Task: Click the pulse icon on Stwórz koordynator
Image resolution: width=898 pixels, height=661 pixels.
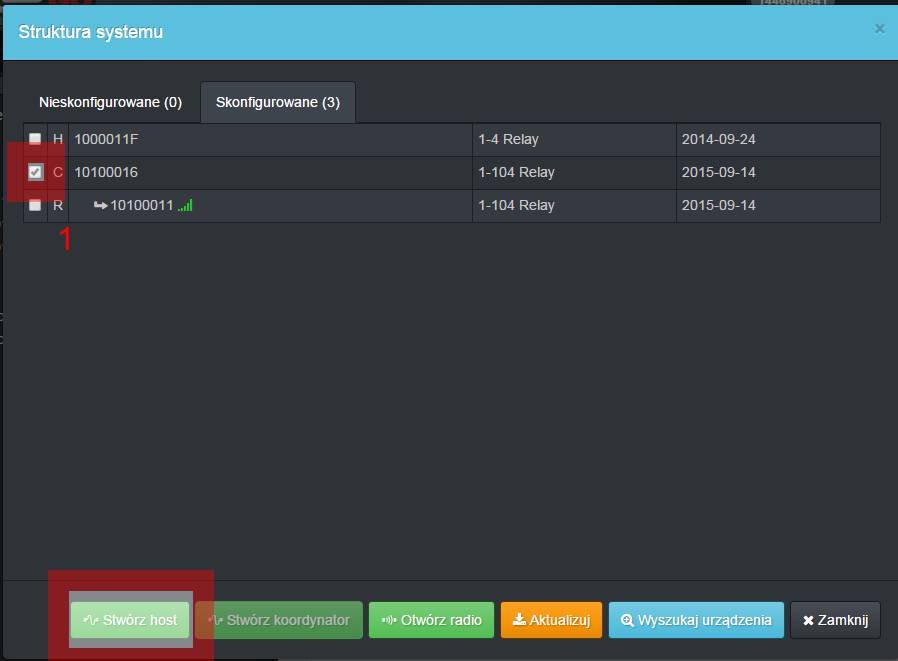Action: 215,620
